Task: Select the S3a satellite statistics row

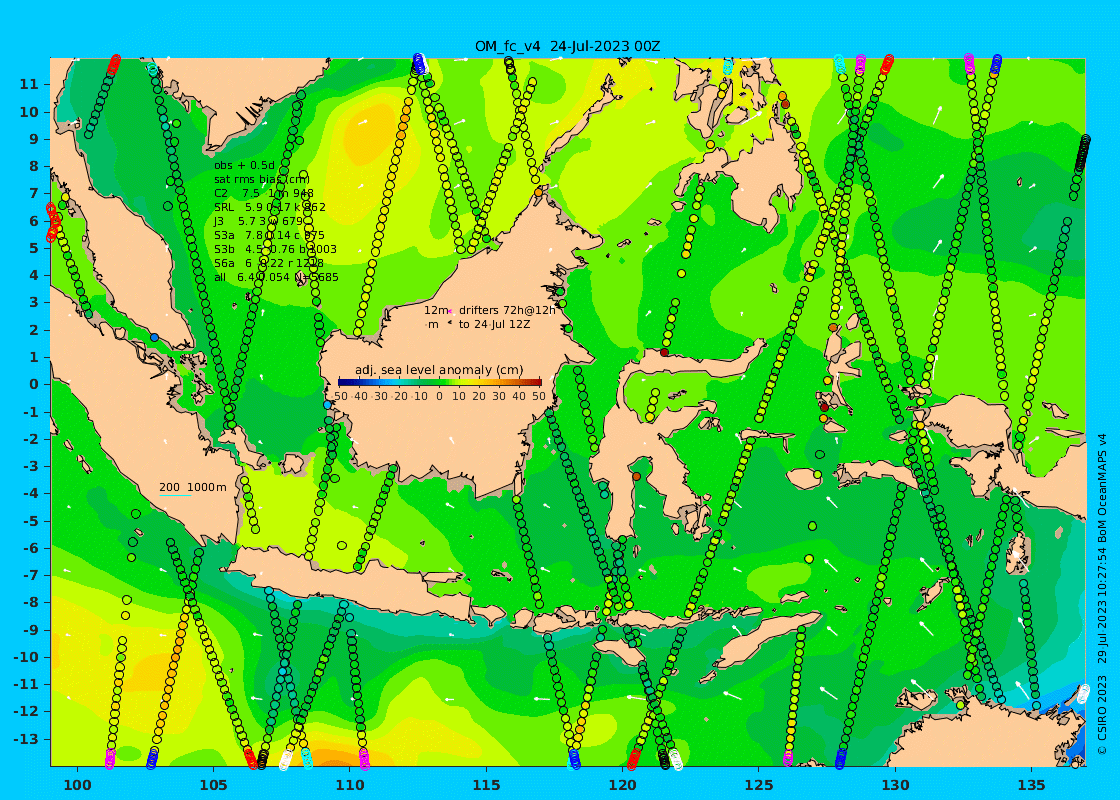Action: coord(269,235)
